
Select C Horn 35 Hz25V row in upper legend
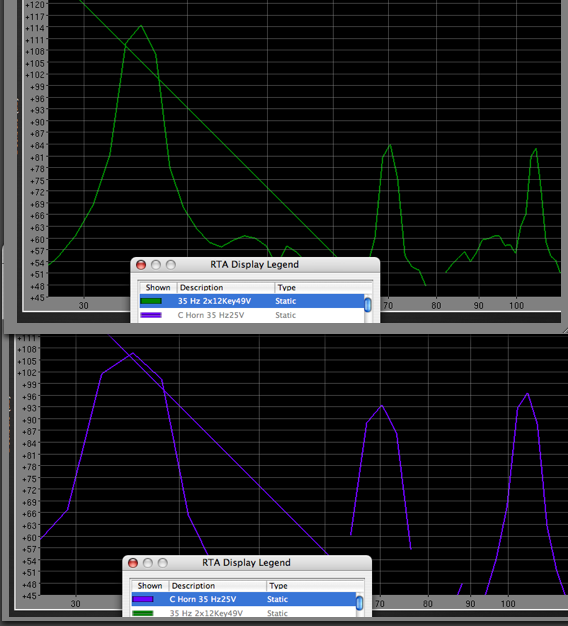[251, 315]
